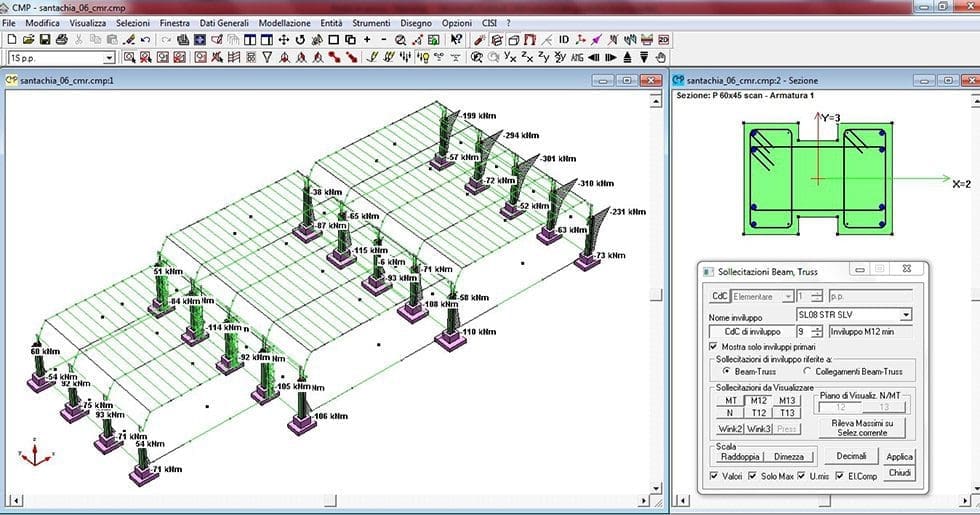Toggle 'Mostra solo inviluppi primari' checkbox
The image size is (980, 515).
pos(712,346)
